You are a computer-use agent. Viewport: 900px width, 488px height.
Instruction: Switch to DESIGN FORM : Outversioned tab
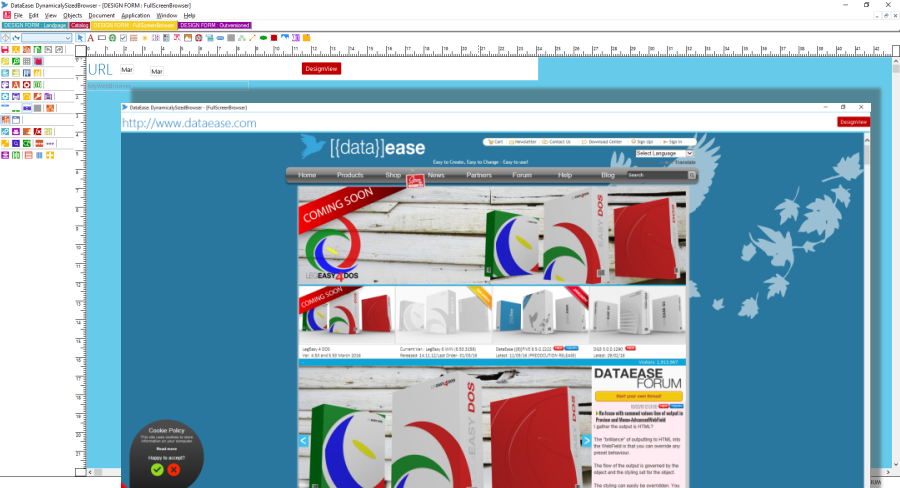tap(215, 25)
